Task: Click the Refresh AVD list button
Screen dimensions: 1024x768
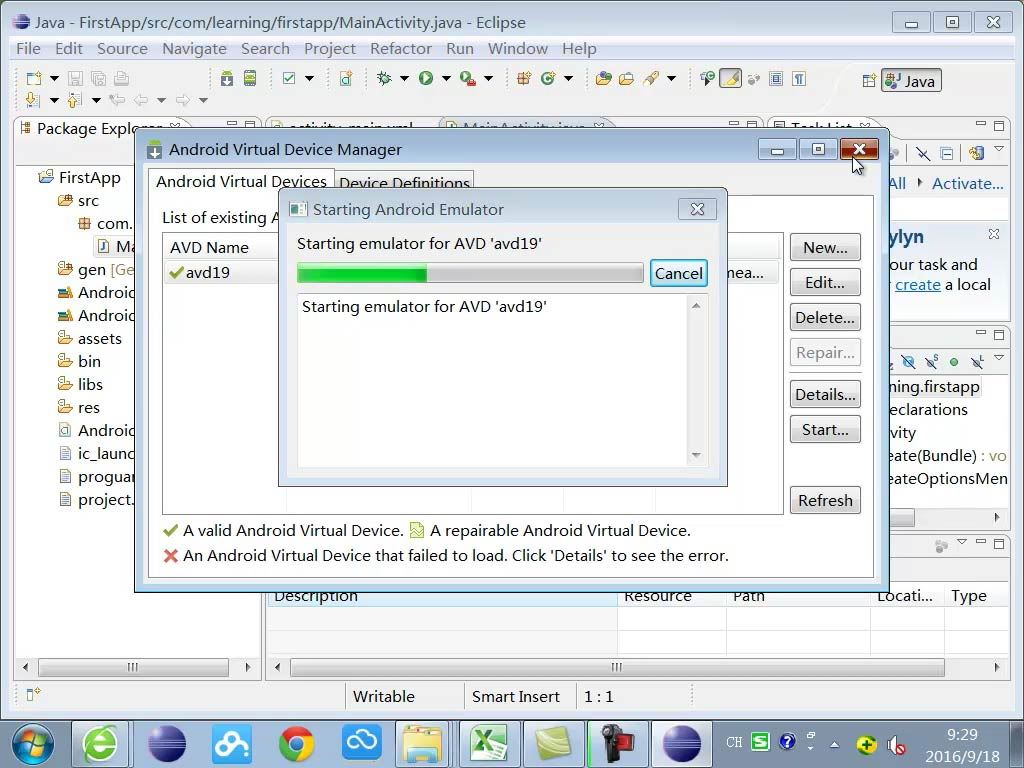Action: coord(825,500)
